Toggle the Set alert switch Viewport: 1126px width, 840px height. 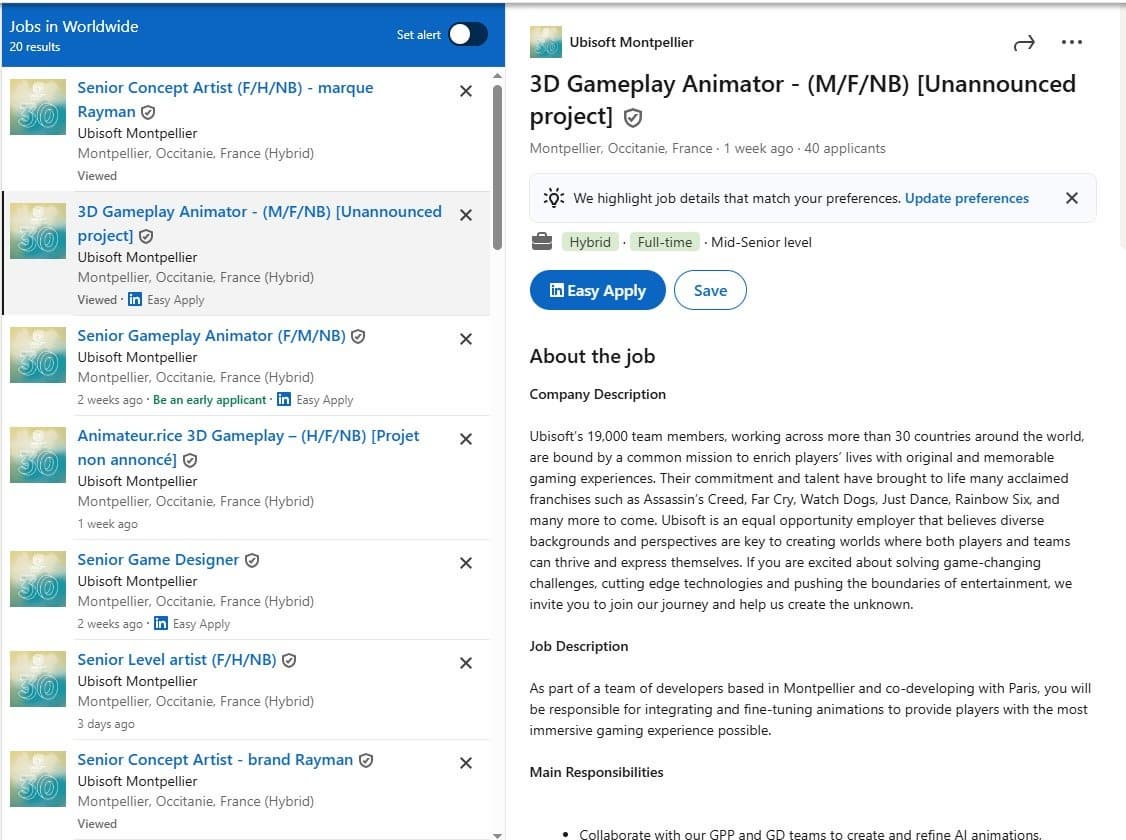click(x=467, y=35)
